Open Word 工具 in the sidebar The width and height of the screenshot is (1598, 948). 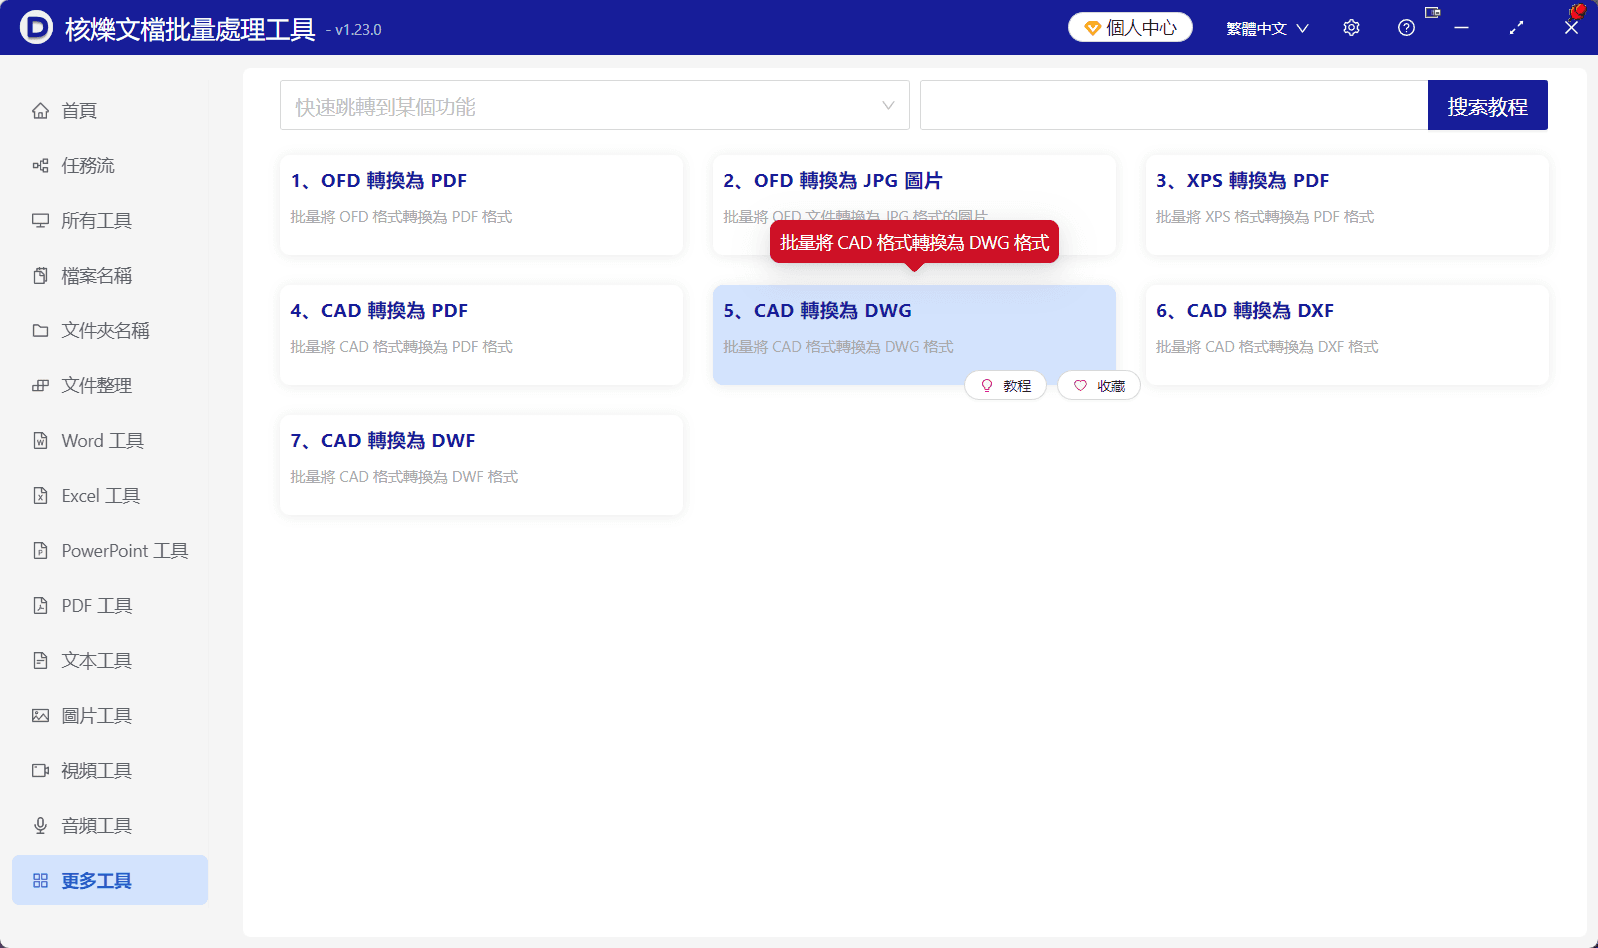pyautogui.click(x=110, y=440)
